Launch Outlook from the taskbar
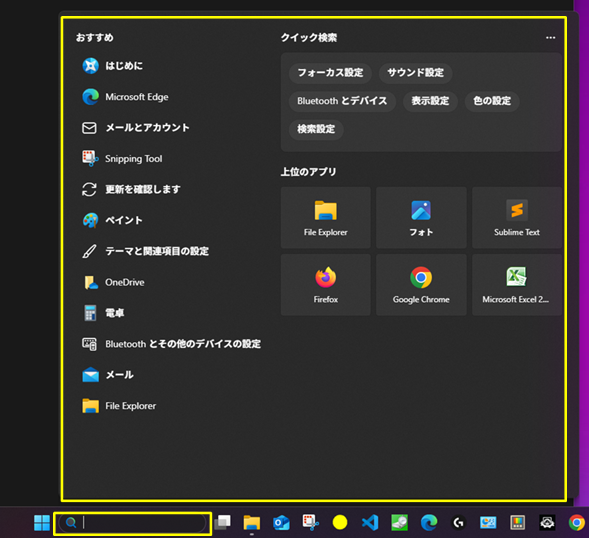This screenshot has width=589, height=538. click(x=281, y=523)
